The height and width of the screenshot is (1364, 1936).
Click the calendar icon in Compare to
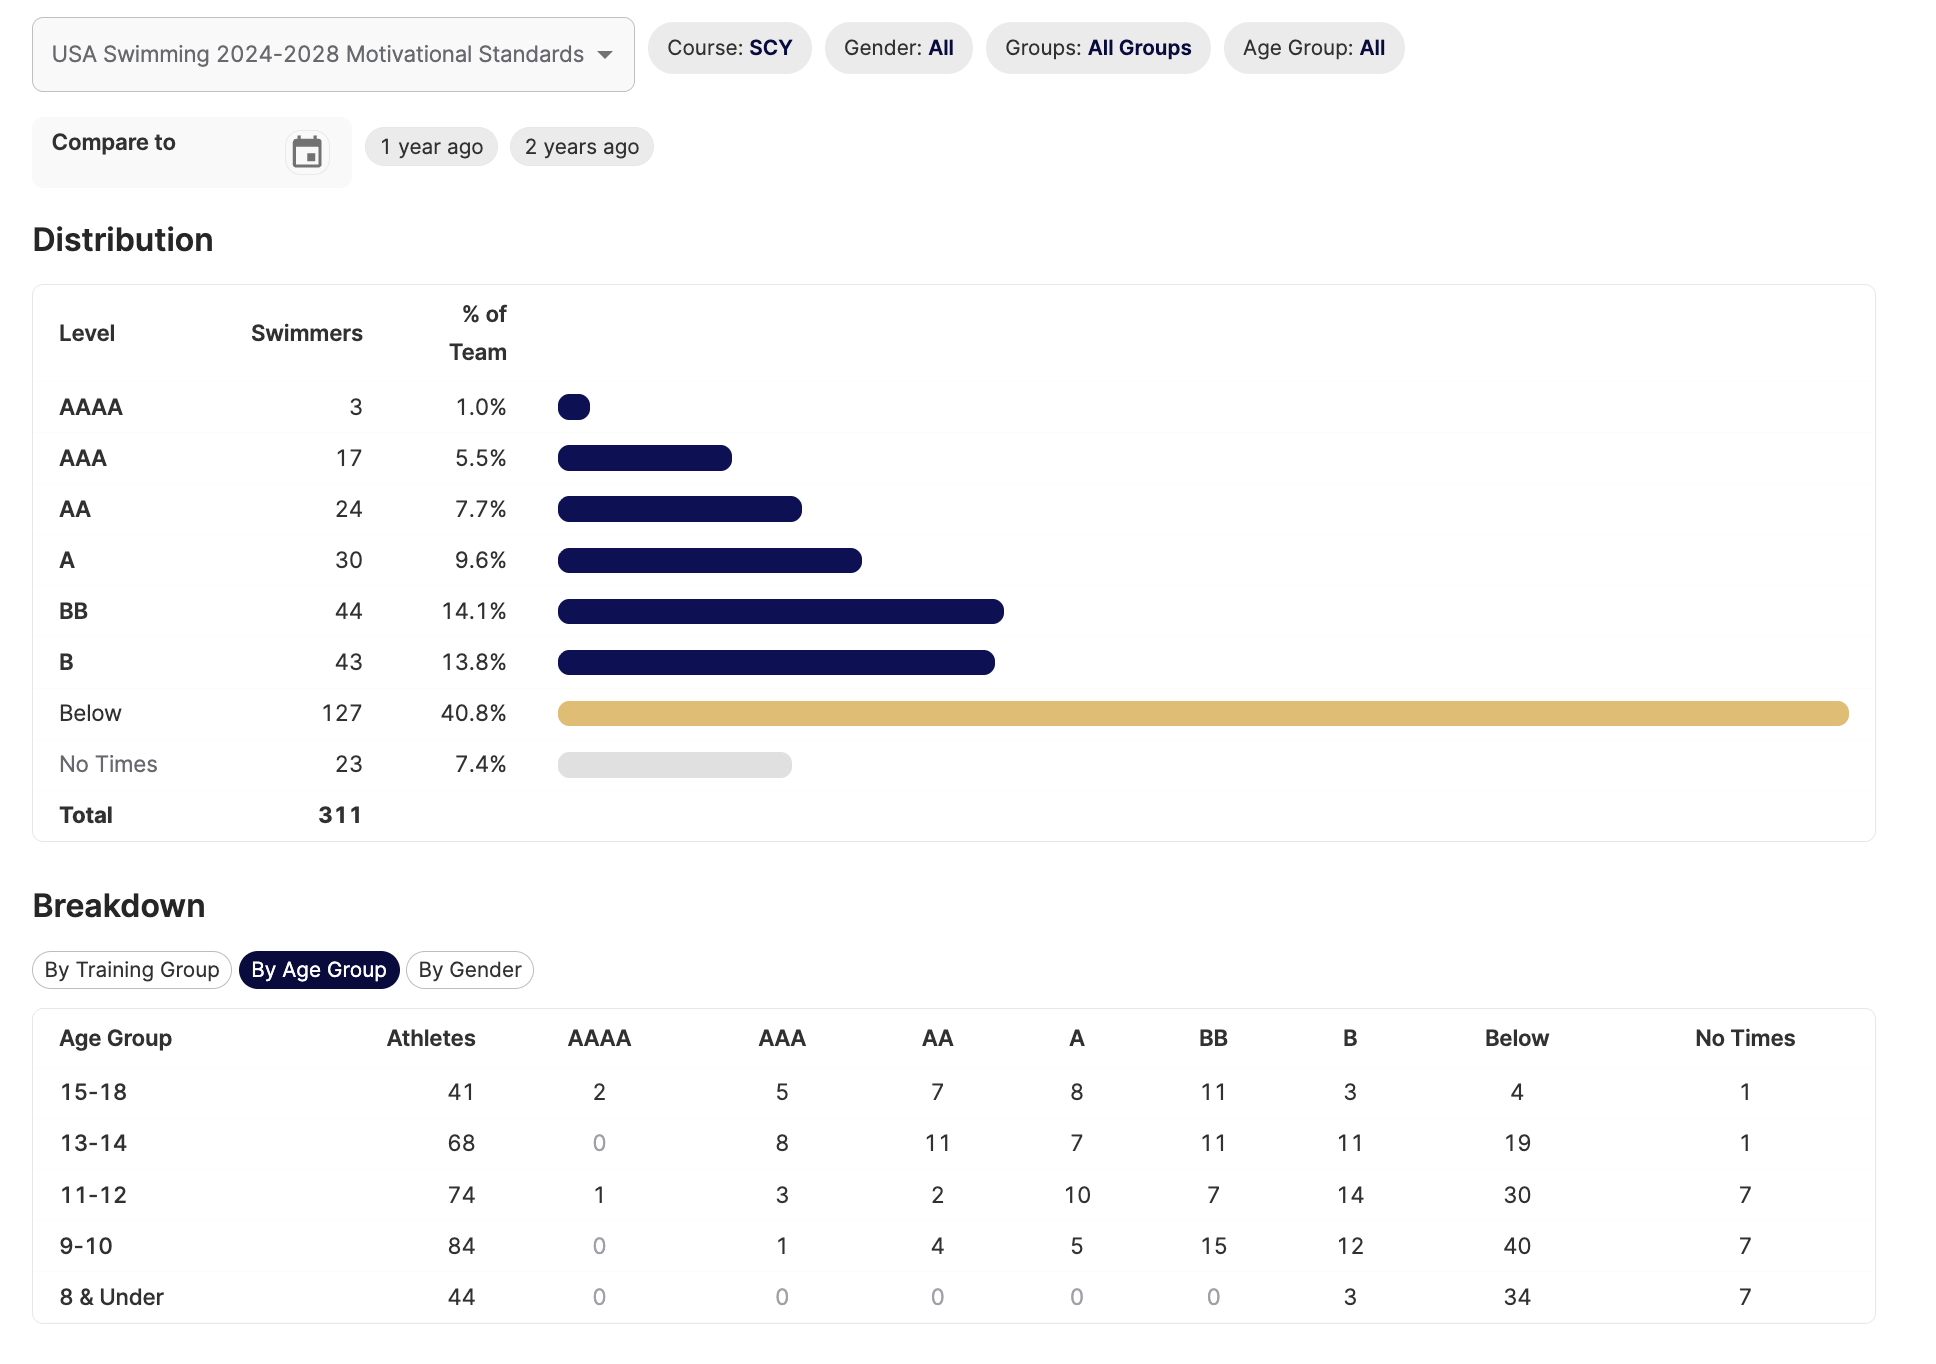tap(307, 152)
